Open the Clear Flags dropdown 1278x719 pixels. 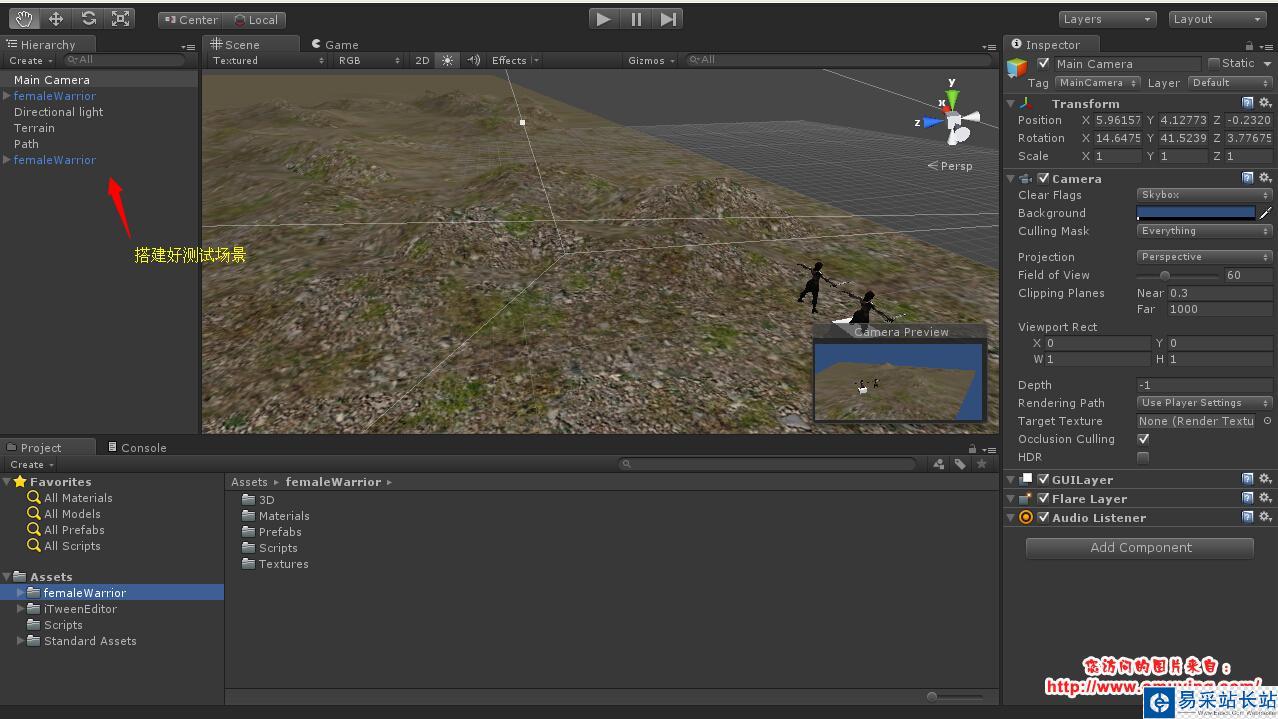[x=1204, y=195]
